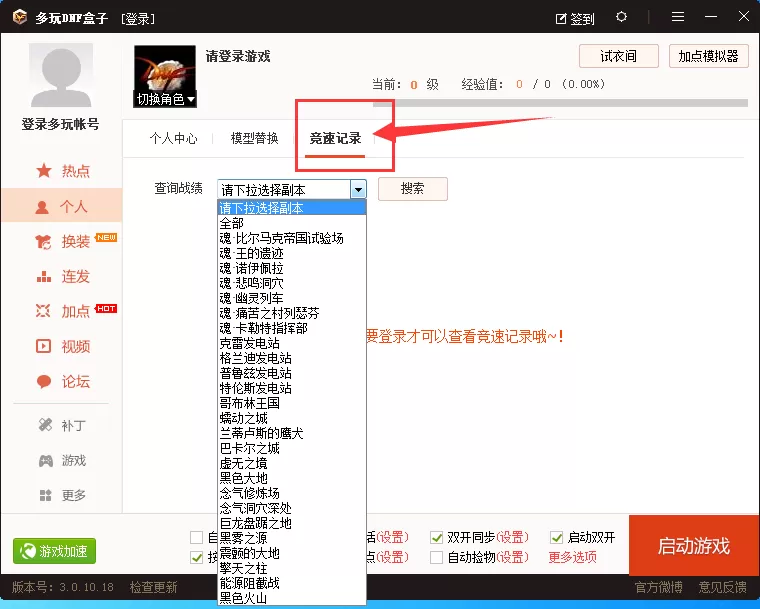The width and height of the screenshot is (760, 609).
Task: Select 黑色大地 option
Action: click(x=292, y=479)
